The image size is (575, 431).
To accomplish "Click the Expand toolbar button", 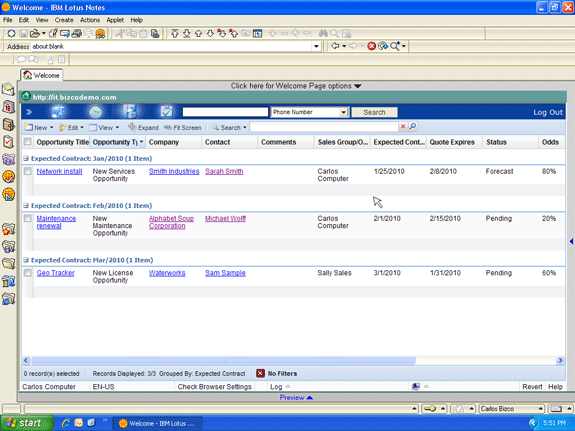I will point(143,127).
